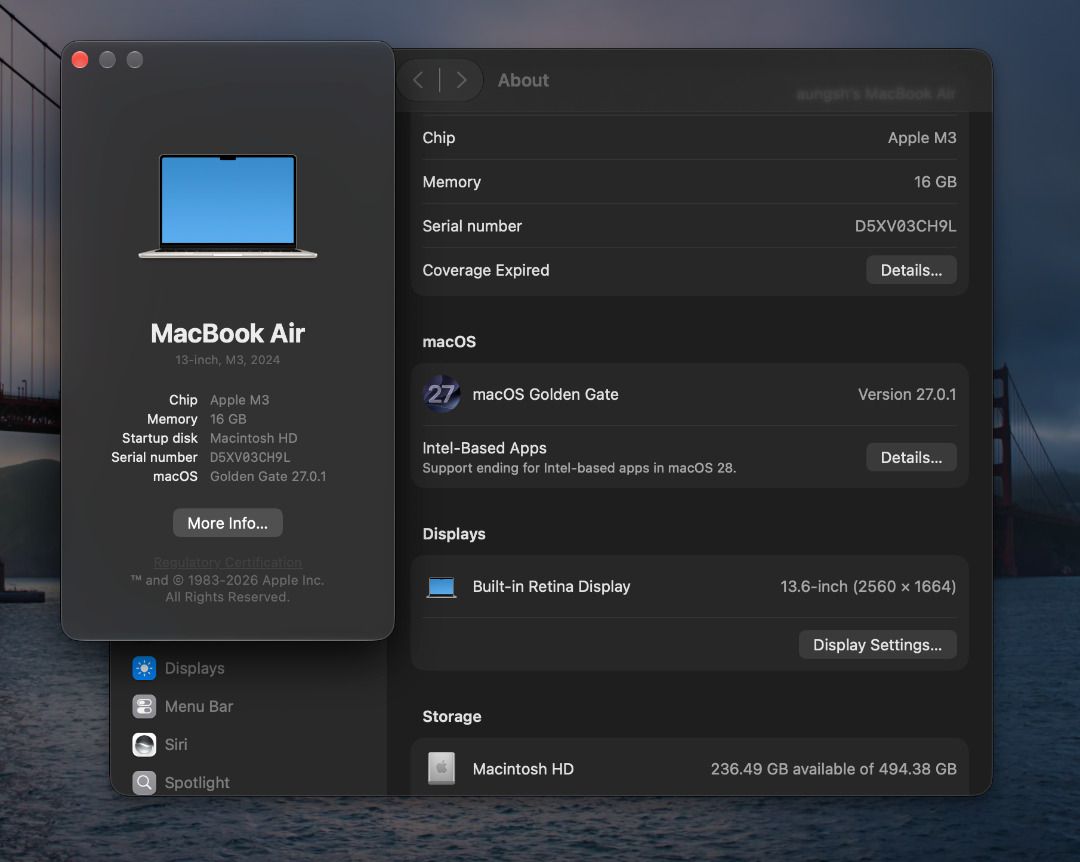The height and width of the screenshot is (862, 1080).
Task: Click the MacBook Air illustration
Action: pos(228,206)
